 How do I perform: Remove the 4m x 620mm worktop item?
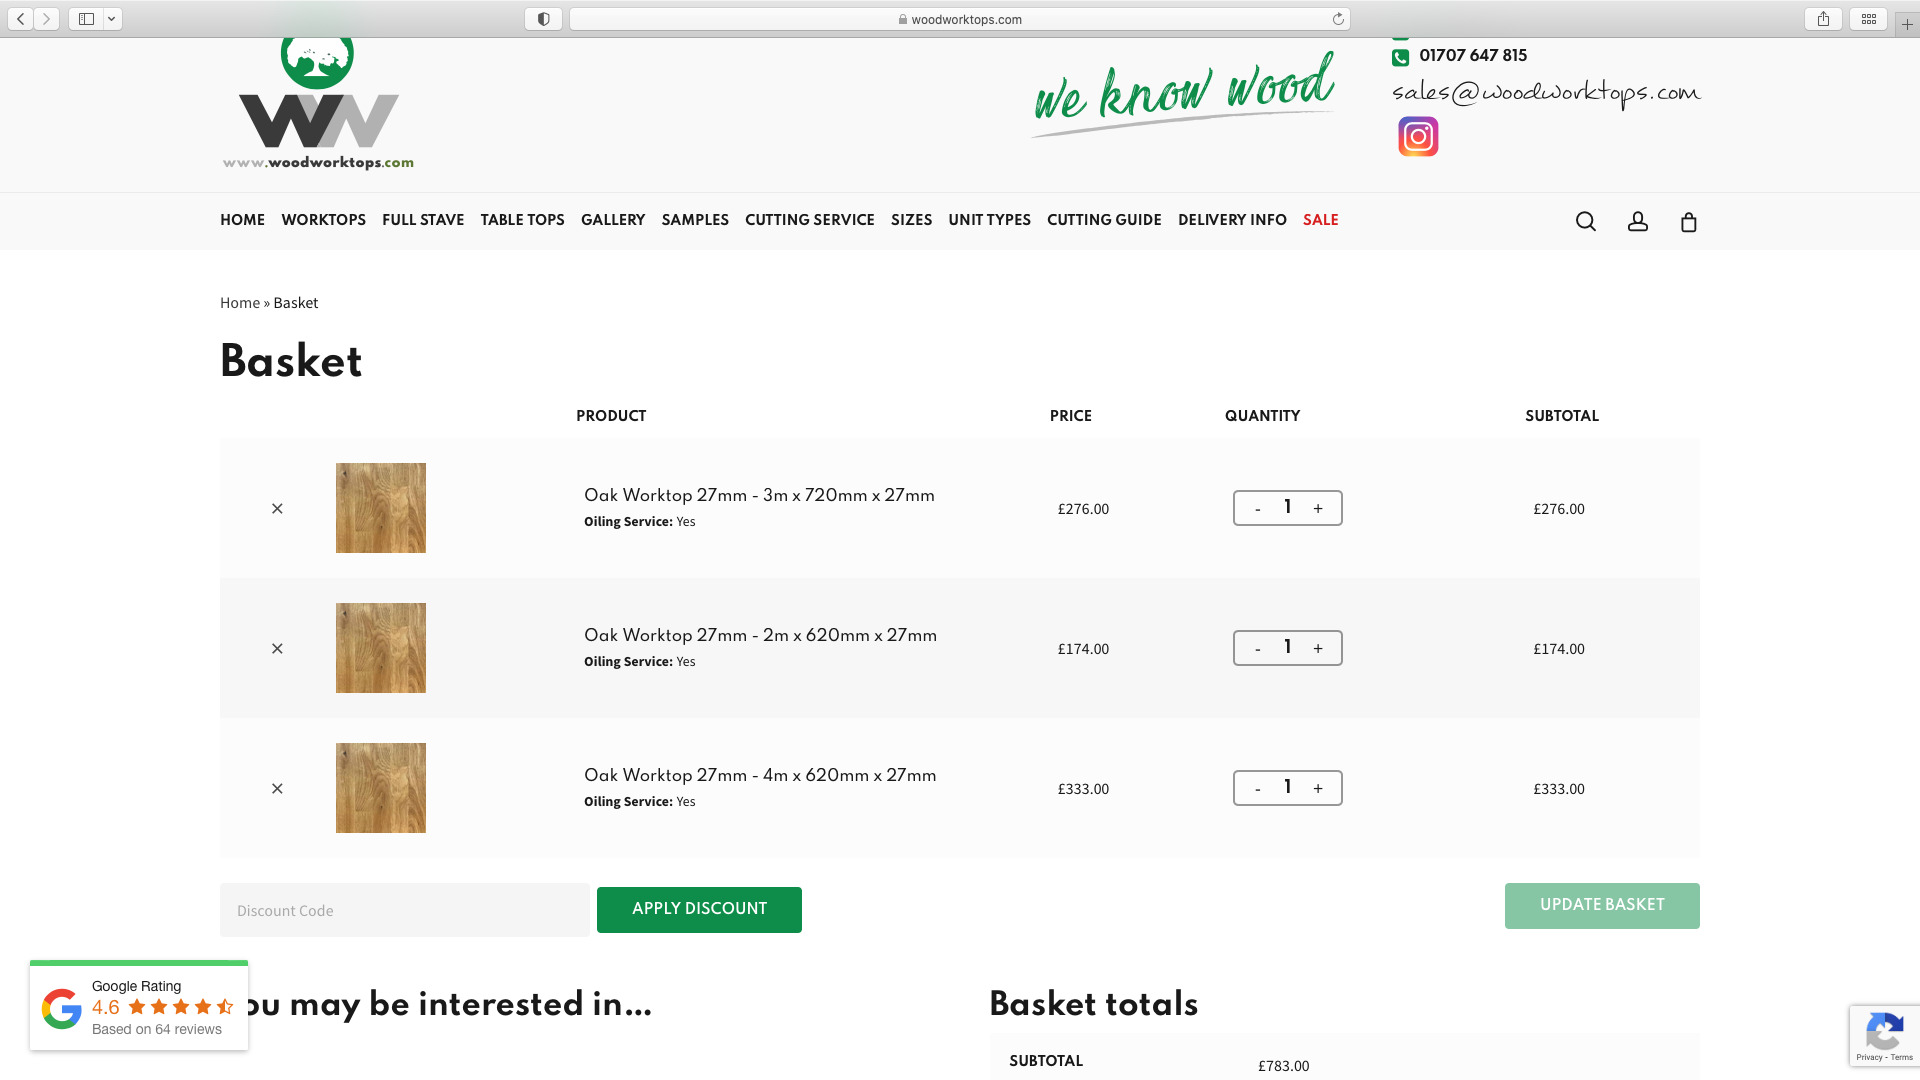click(x=277, y=789)
